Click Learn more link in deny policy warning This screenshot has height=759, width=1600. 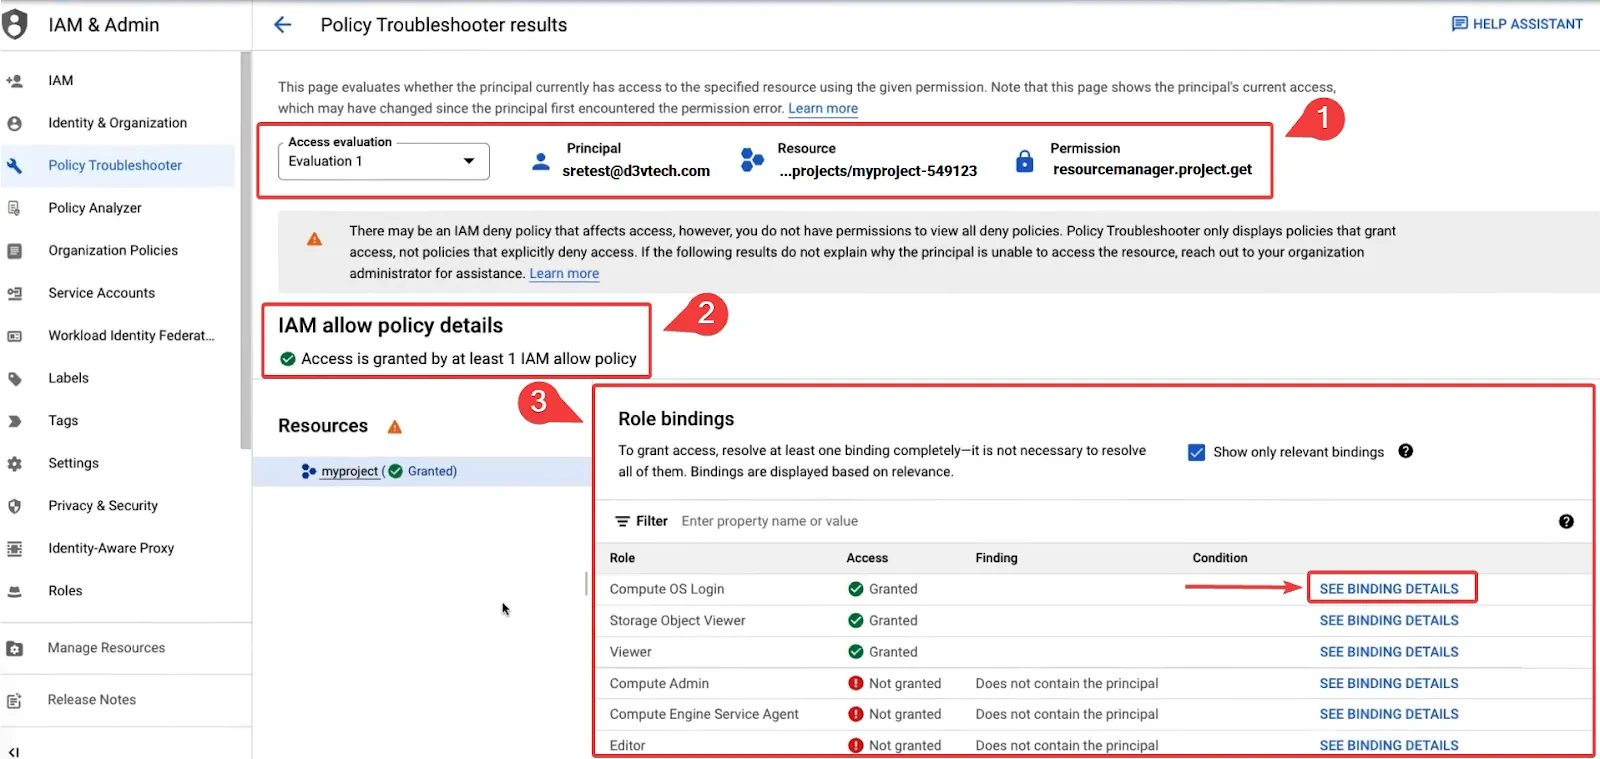point(564,273)
